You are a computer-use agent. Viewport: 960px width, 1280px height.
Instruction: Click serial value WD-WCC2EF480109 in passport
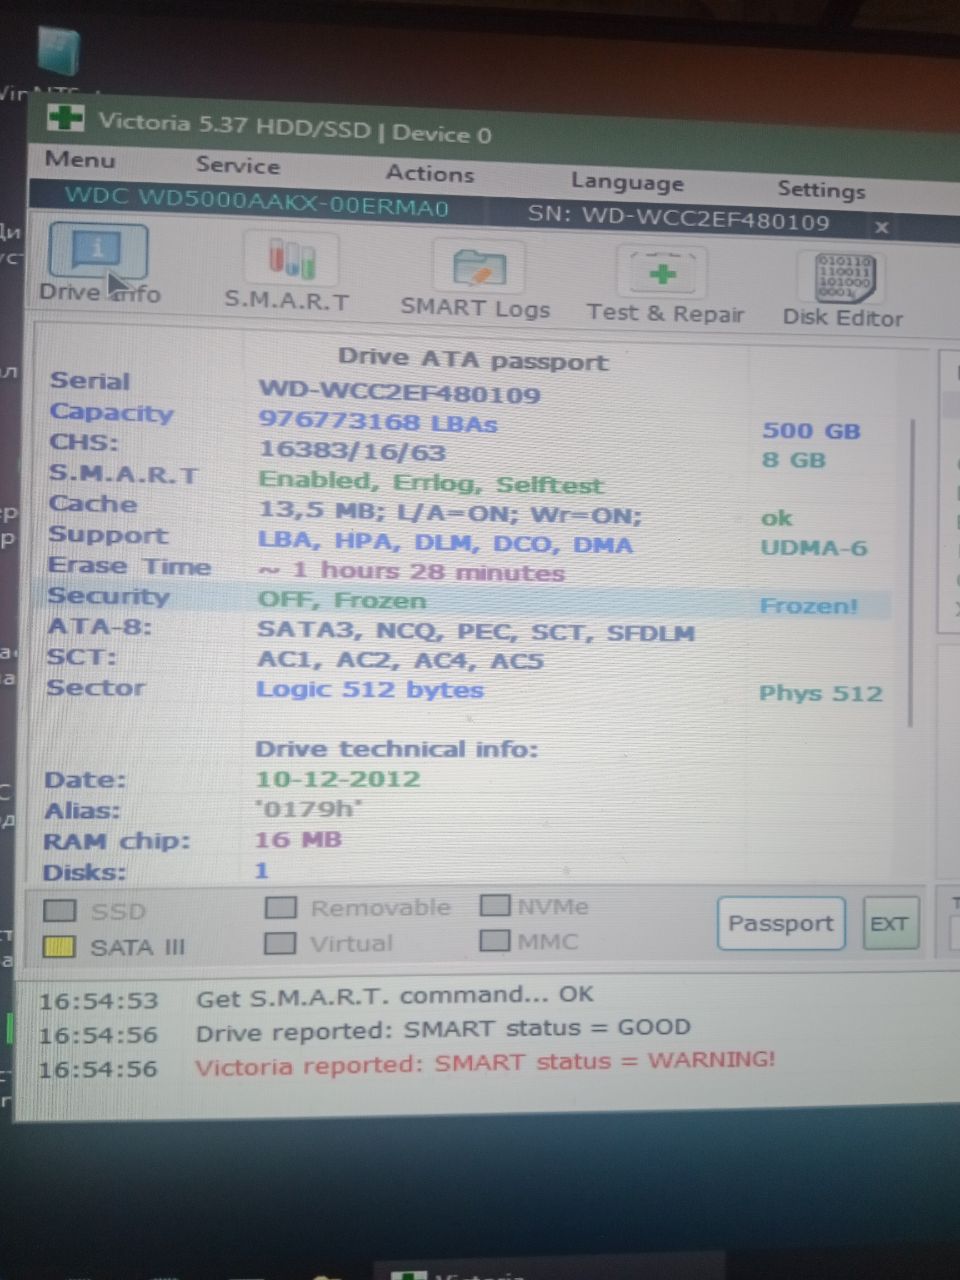coord(400,393)
